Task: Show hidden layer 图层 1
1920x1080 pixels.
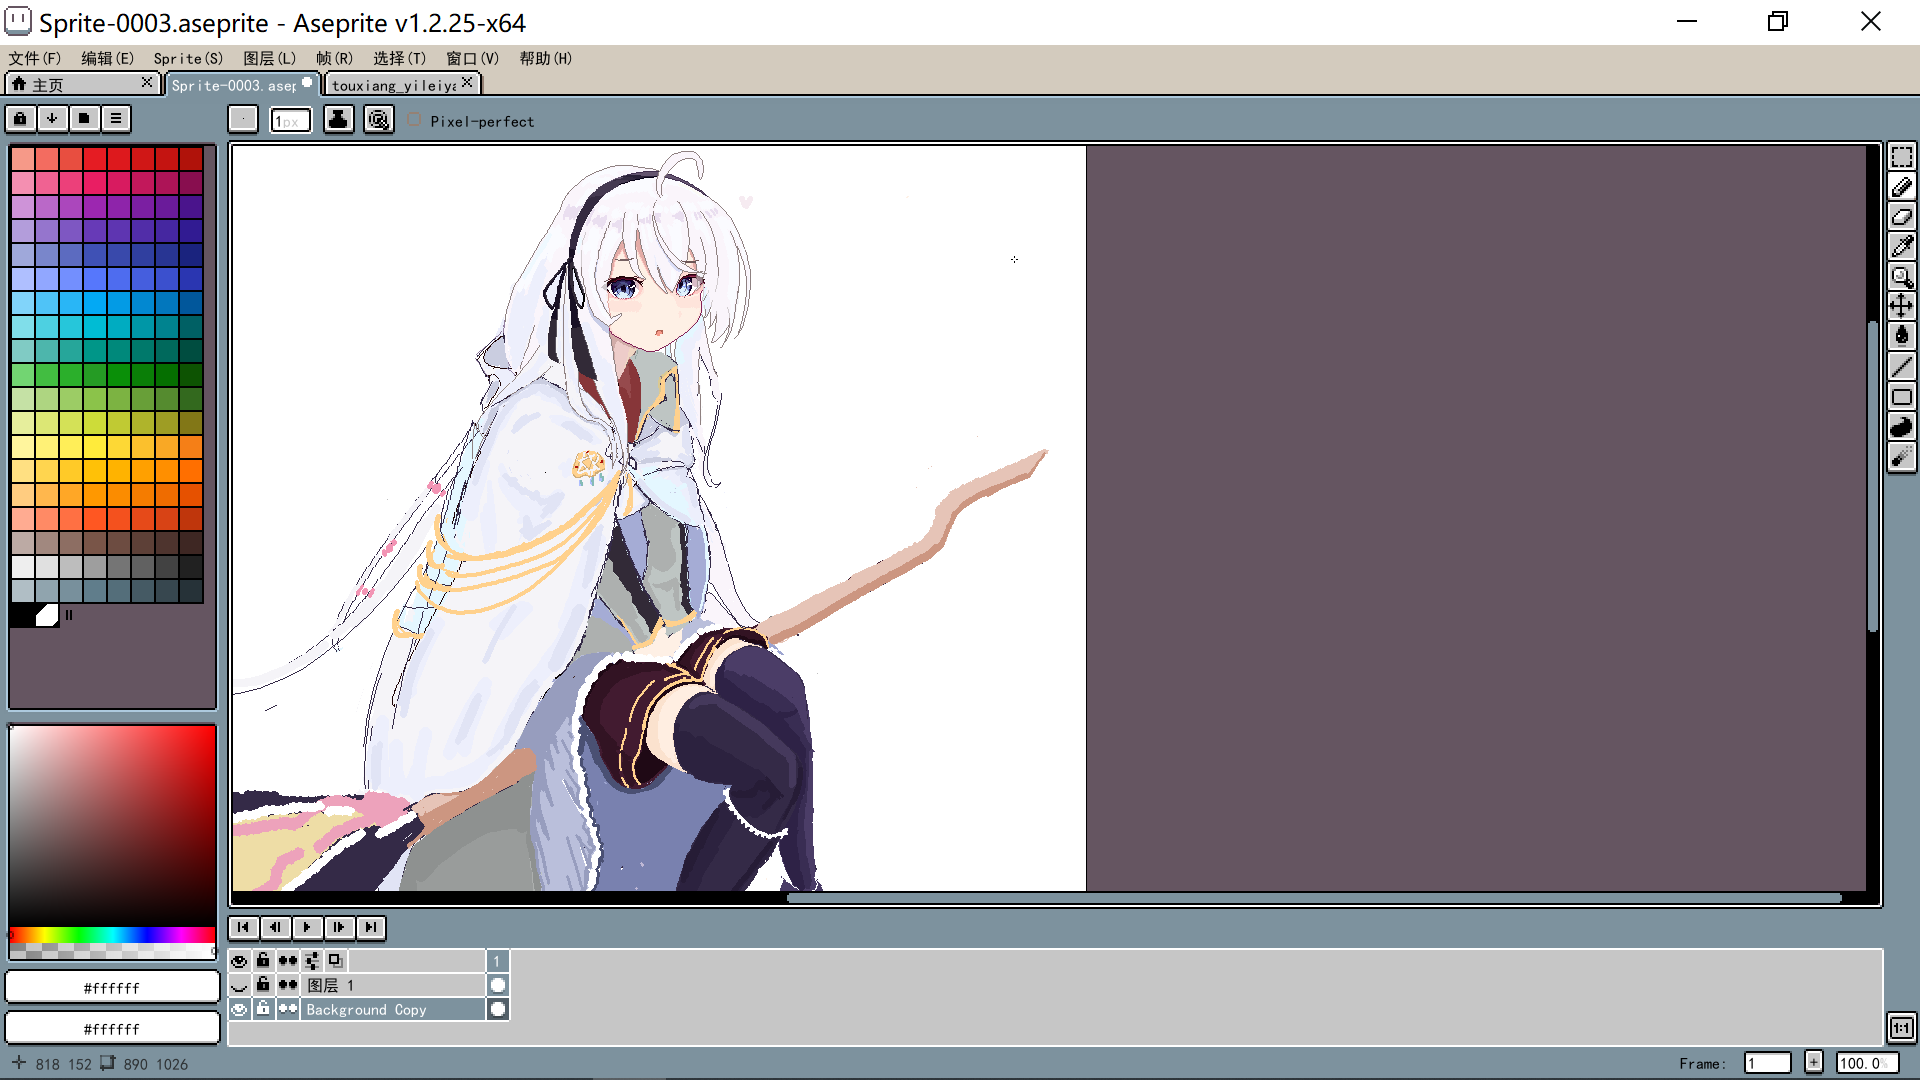Action: coord(239,985)
